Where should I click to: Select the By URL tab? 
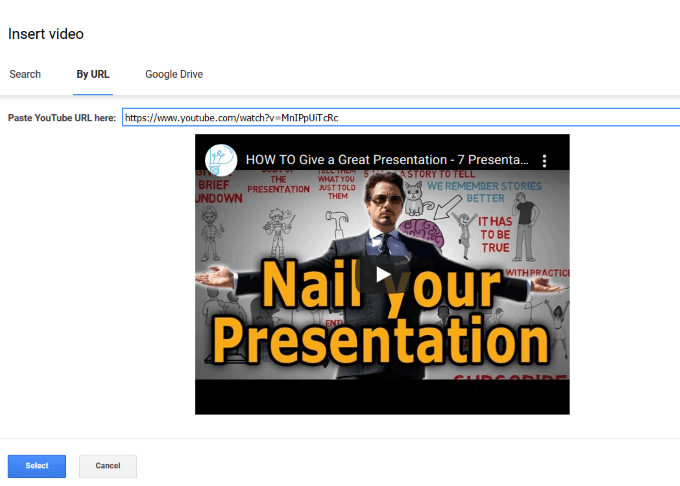(x=93, y=74)
